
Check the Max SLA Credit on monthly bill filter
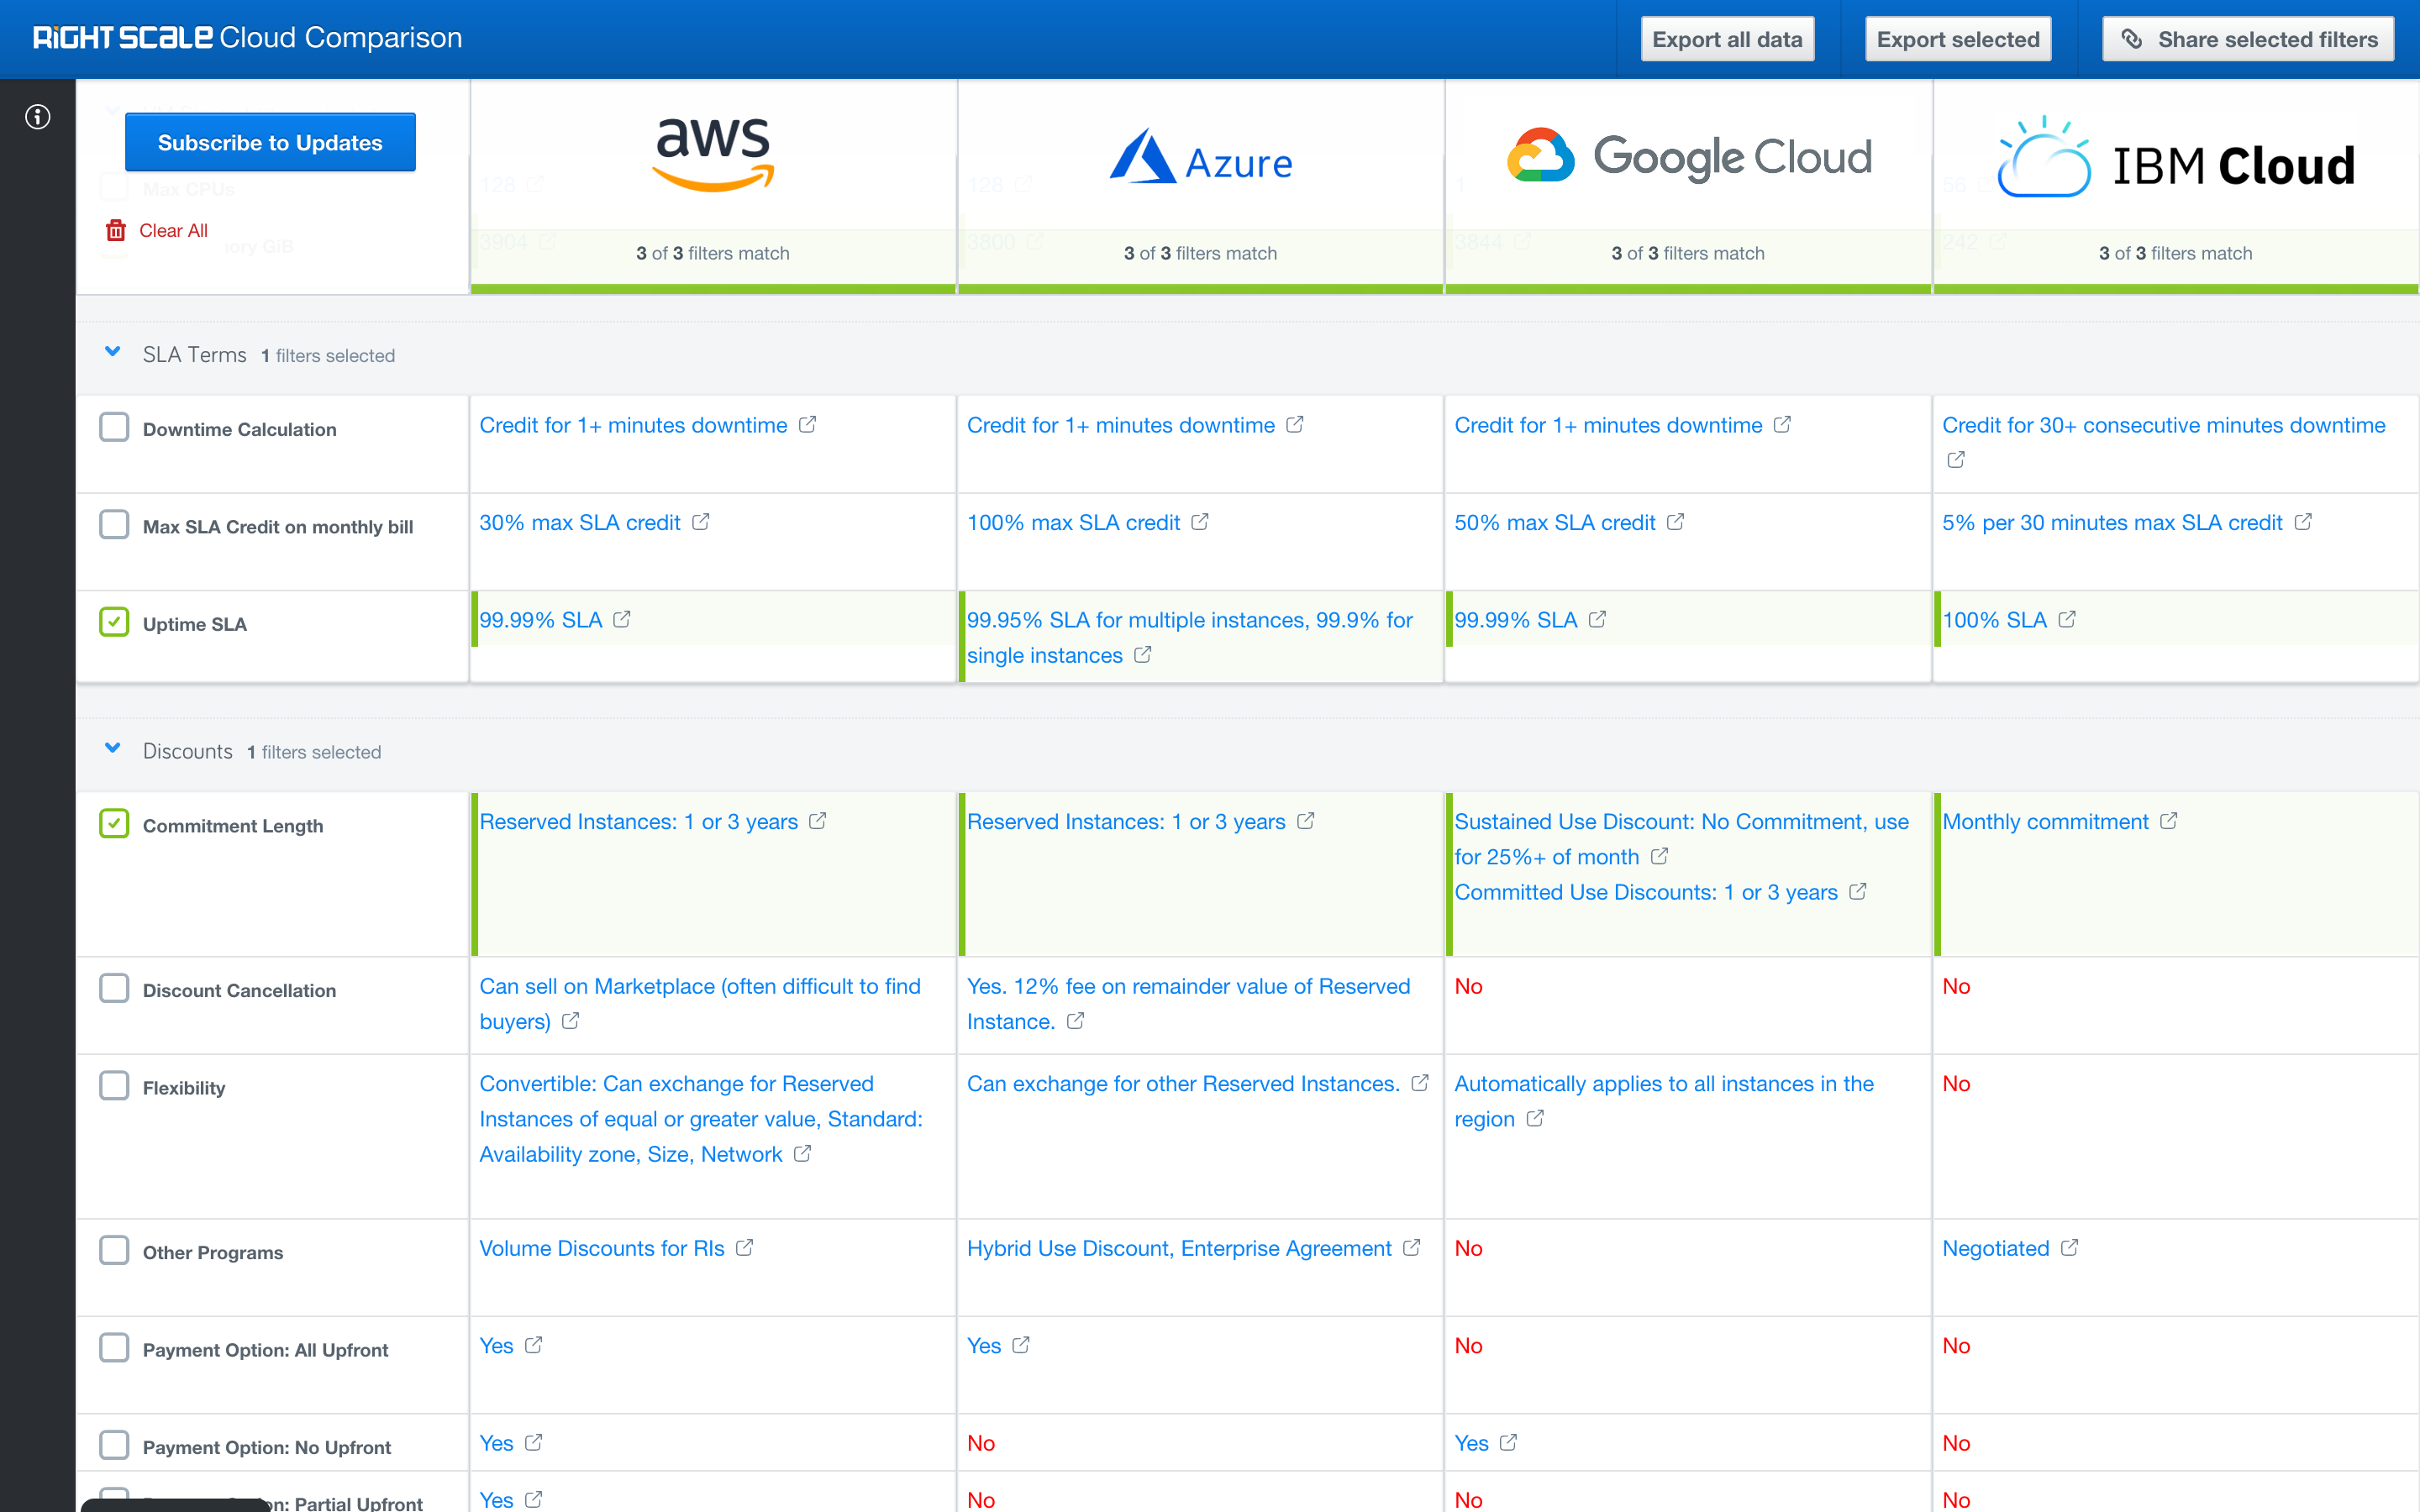point(114,524)
